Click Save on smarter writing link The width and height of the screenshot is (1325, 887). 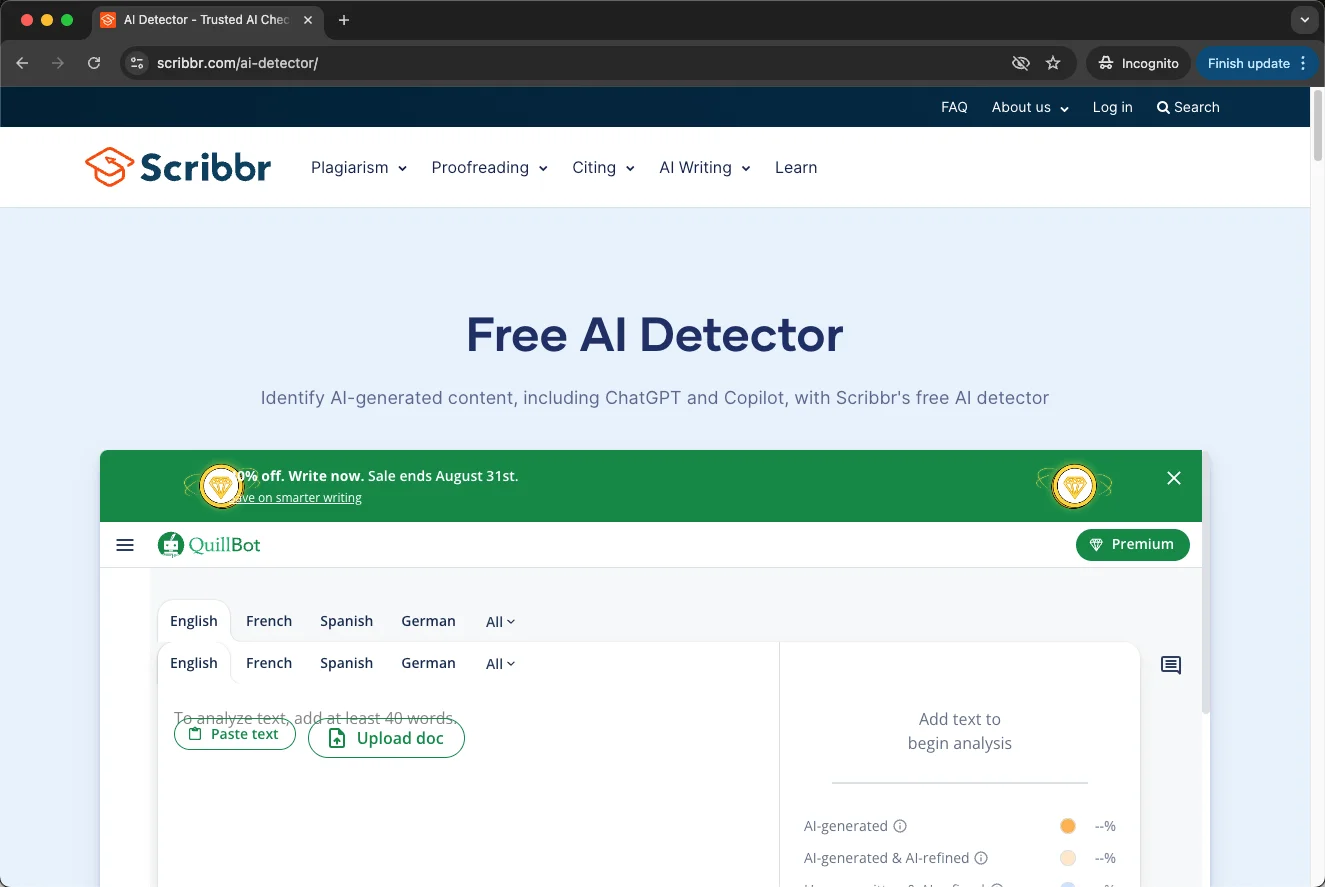click(295, 498)
